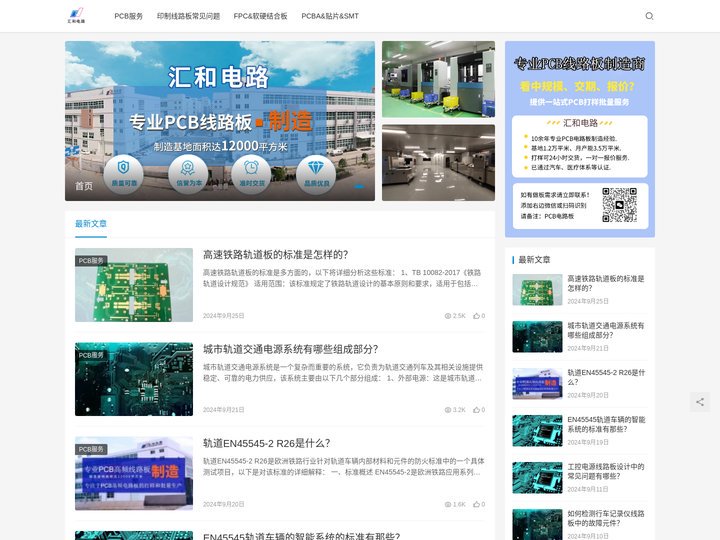
Task: Click the QR code in sidebar banner
Action: 619,205
